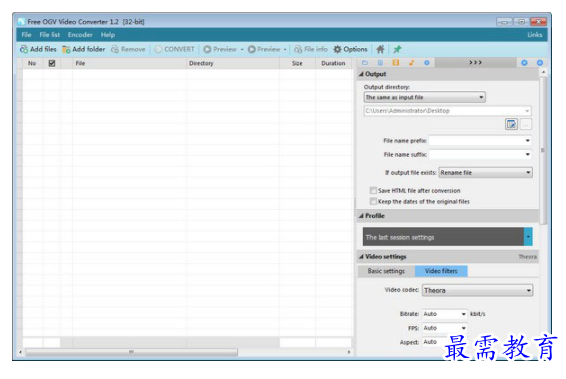Sort by the Duration column header
Image resolution: width=566 pixels, height=379 pixels.
333,63
